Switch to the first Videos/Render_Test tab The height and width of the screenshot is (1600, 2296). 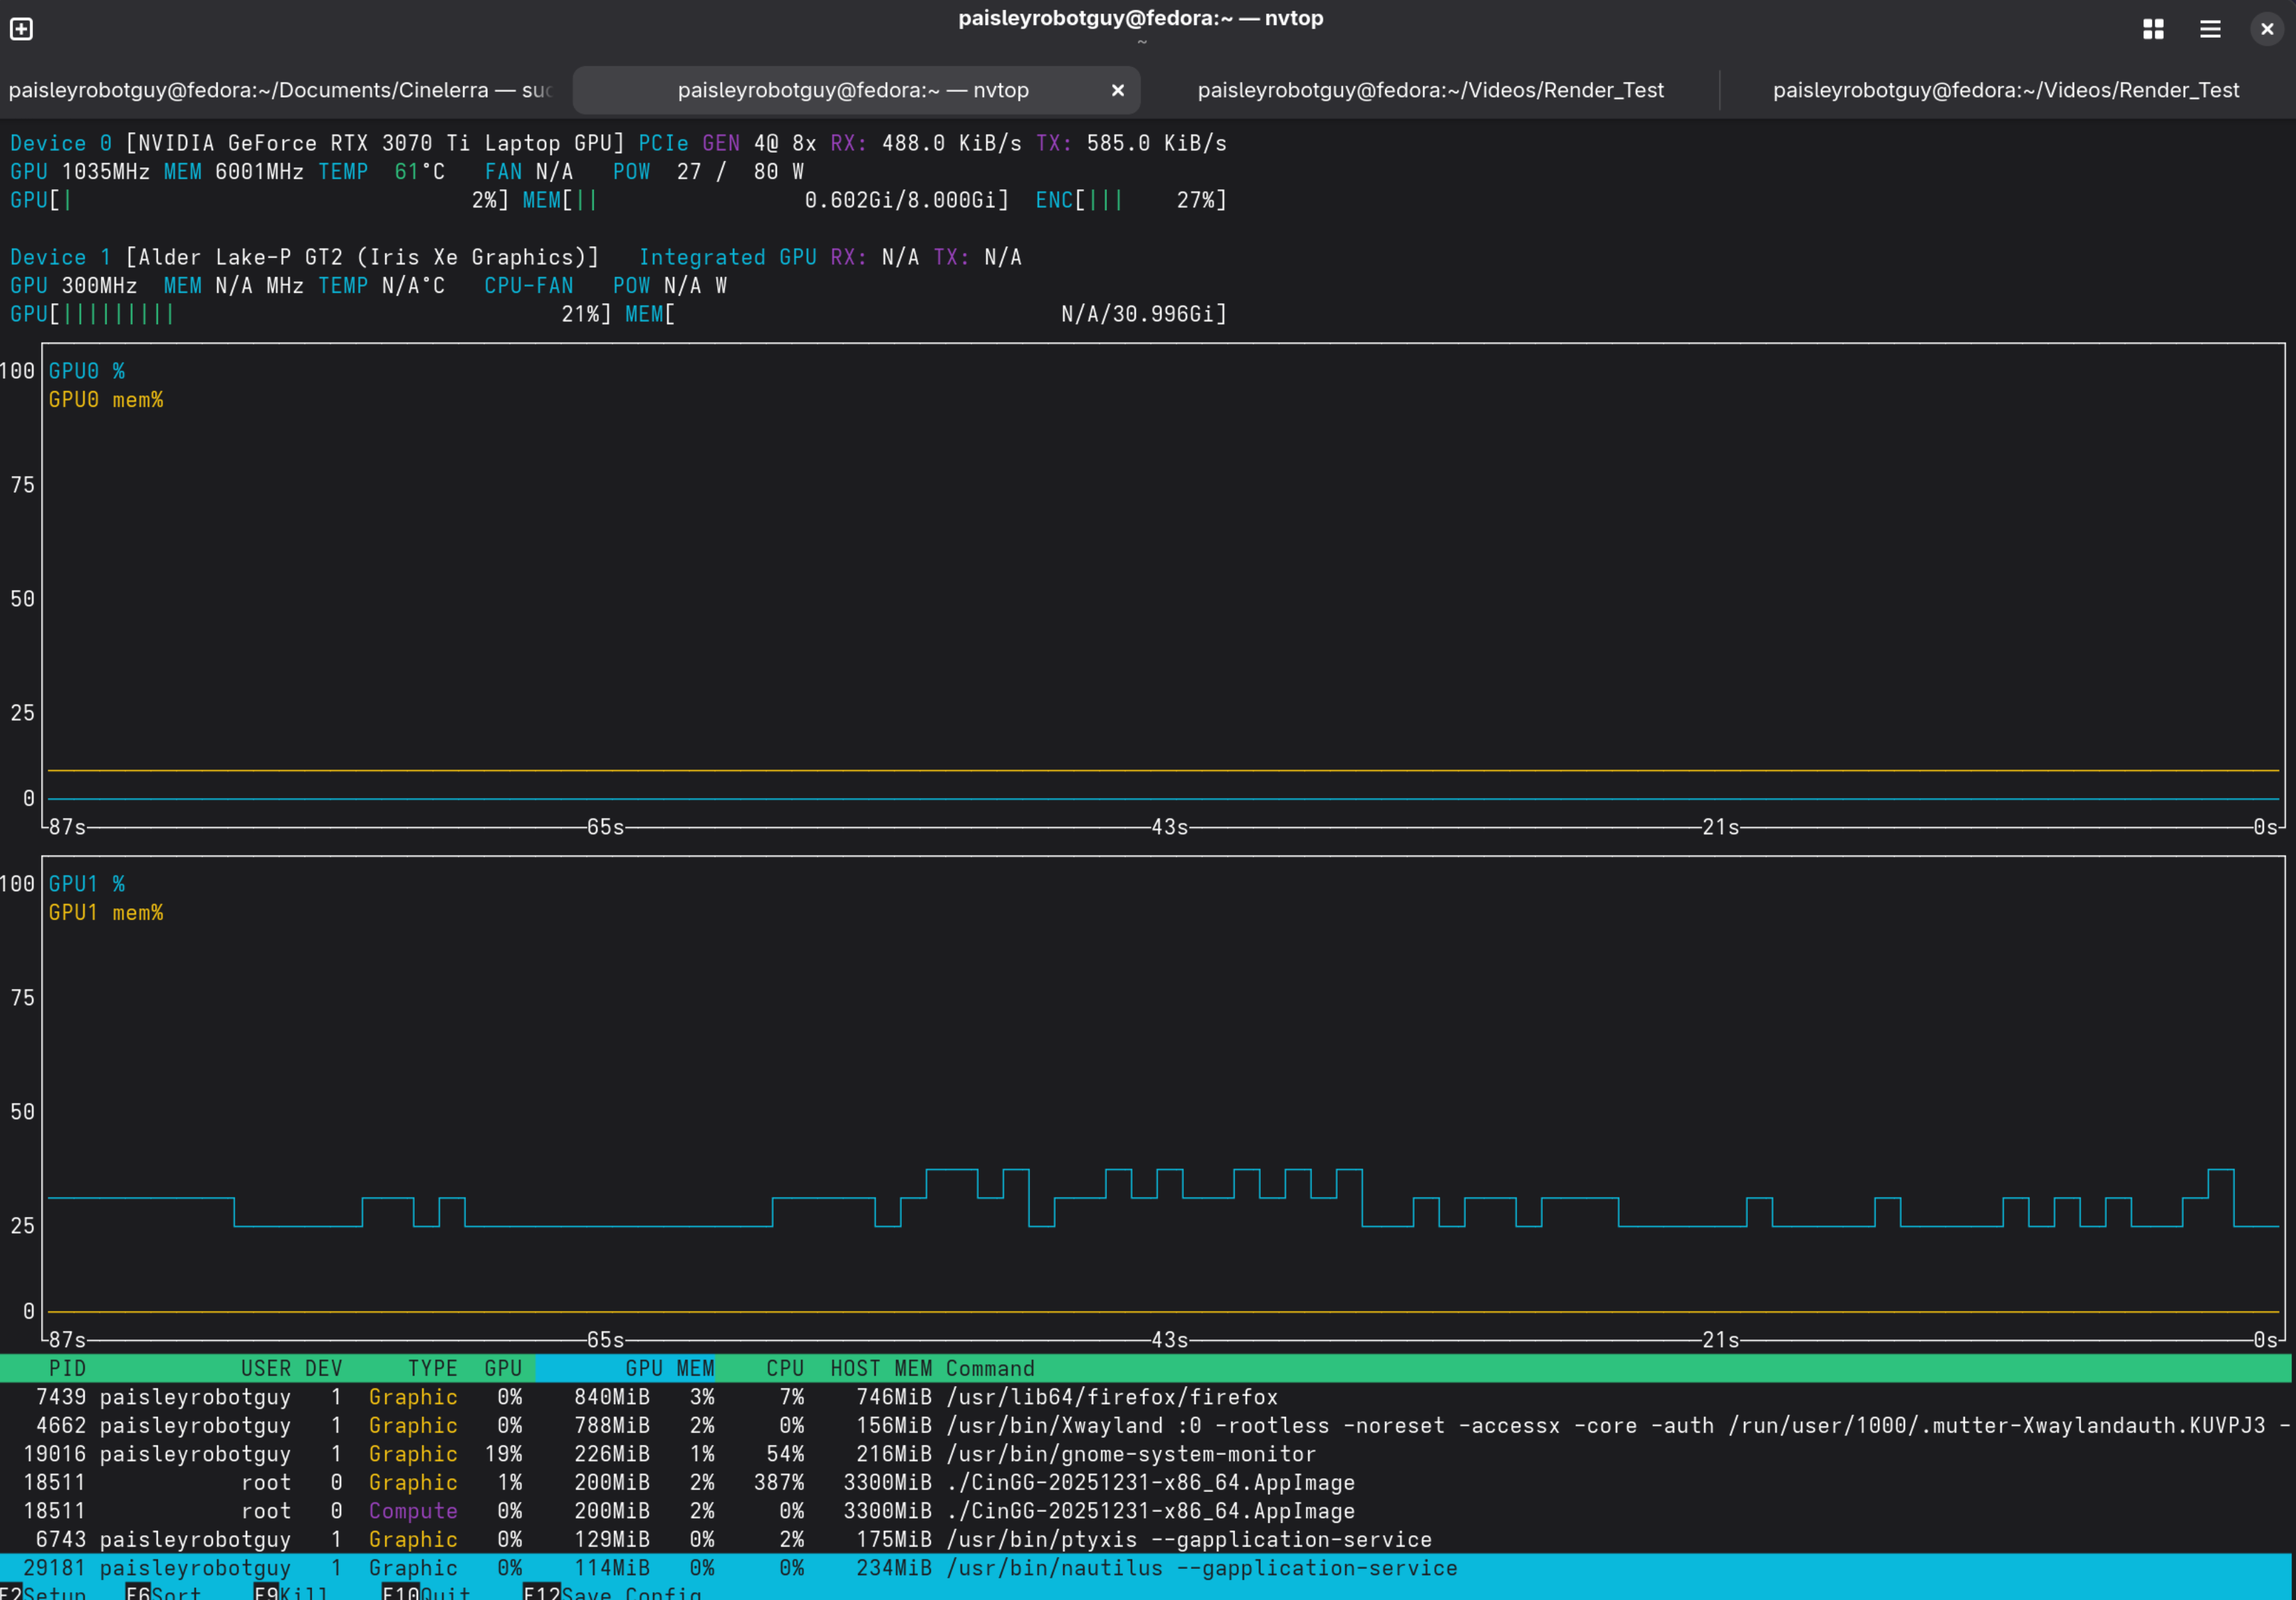click(x=1430, y=90)
